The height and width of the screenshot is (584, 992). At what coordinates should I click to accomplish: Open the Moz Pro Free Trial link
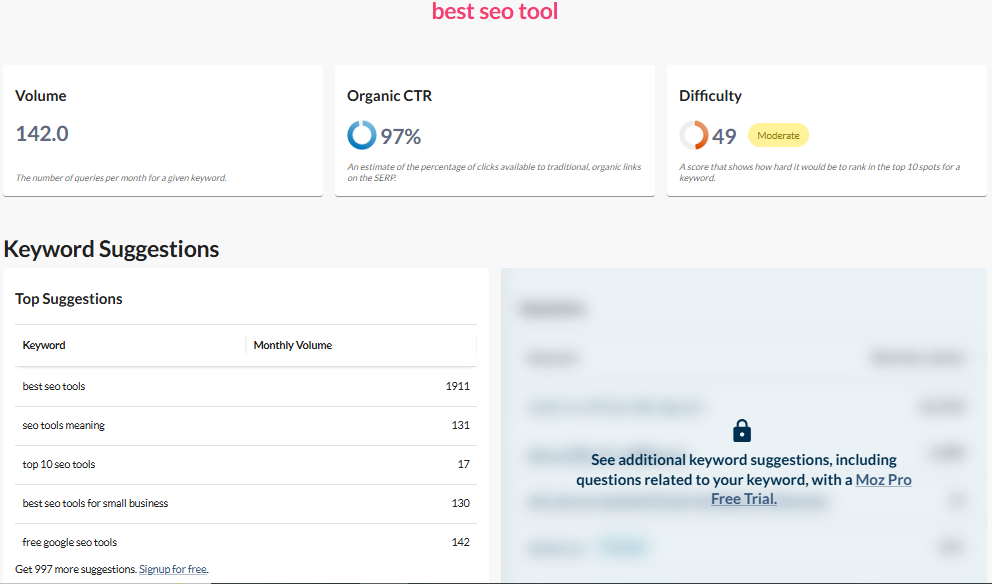811,489
